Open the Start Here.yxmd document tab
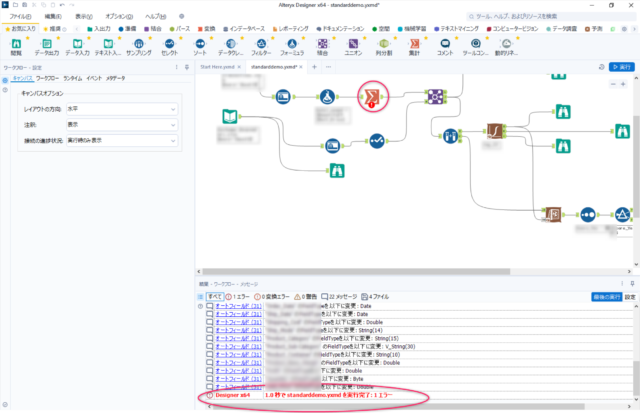This screenshot has width=640, height=413. click(217, 67)
